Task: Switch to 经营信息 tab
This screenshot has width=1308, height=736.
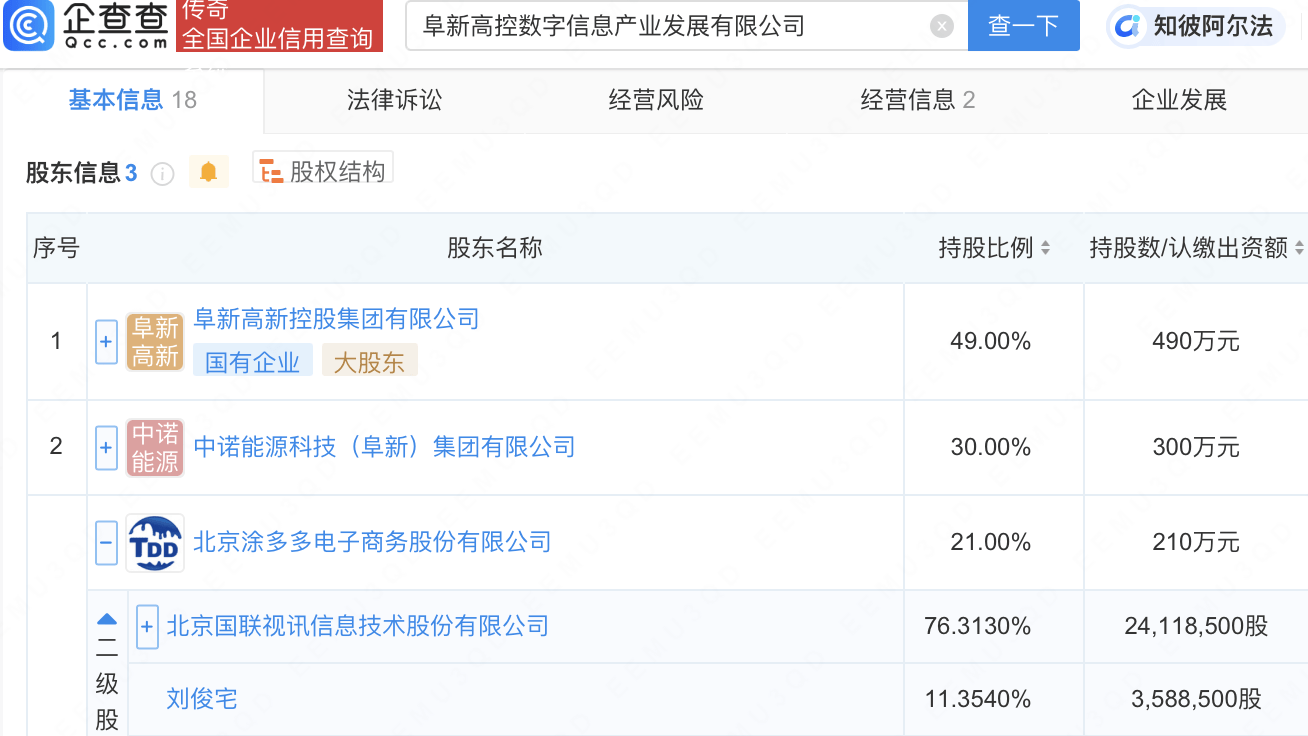Action: pos(917,99)
